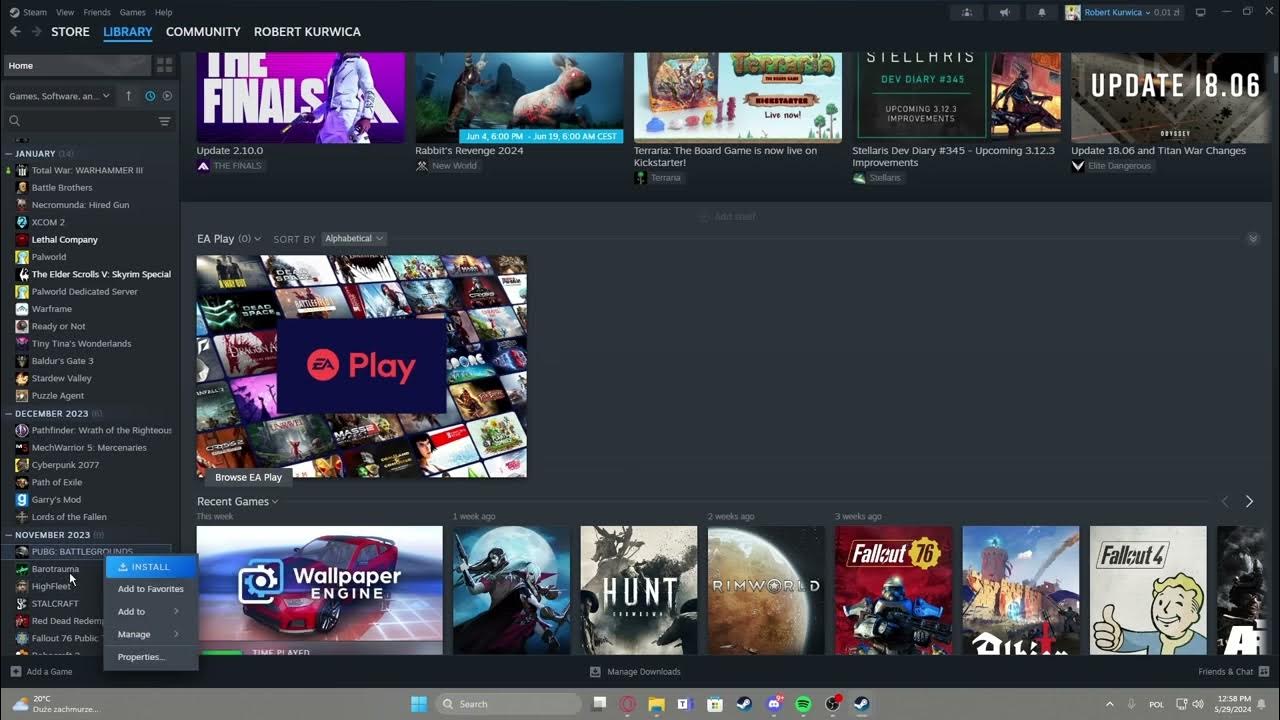Click Browse EA Play

click(x=248, y=477)
